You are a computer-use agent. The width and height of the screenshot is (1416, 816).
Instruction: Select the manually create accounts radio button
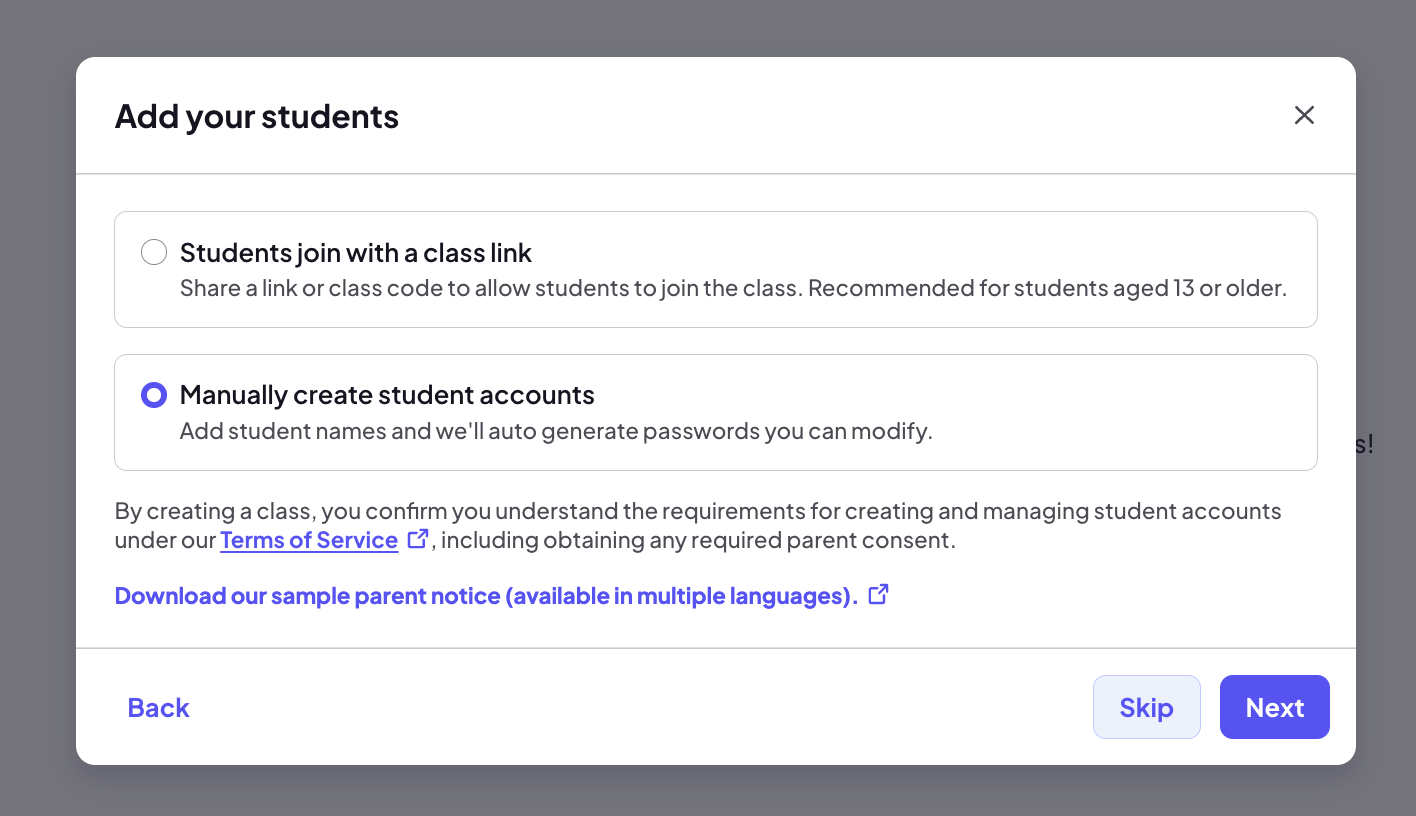tap(154, 395)
